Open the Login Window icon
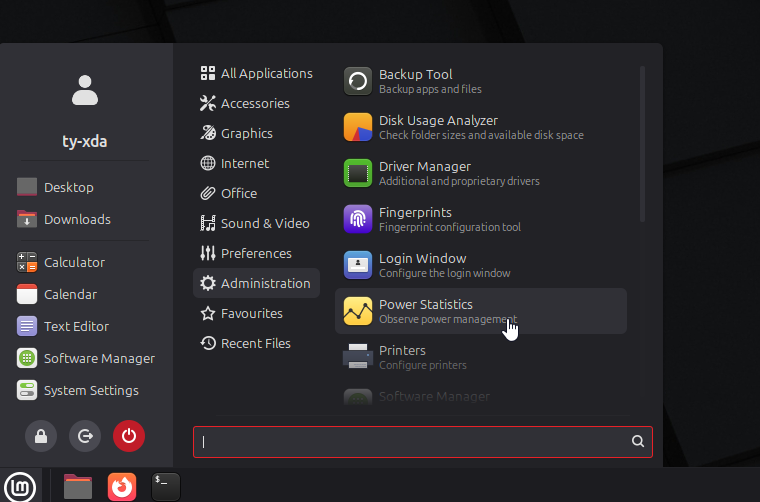Viewport: 760px width, 502px height. (358, 265)
